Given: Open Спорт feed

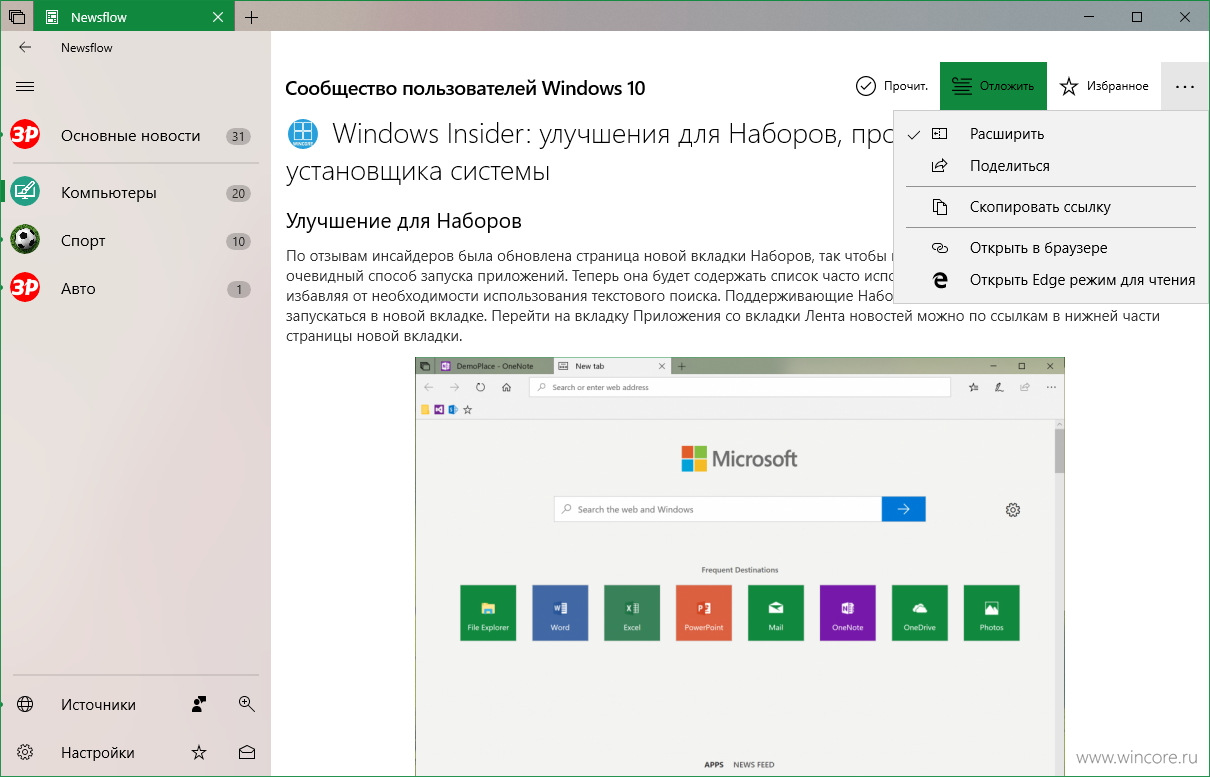Looking at the screenshot, I should click(135, 240).
